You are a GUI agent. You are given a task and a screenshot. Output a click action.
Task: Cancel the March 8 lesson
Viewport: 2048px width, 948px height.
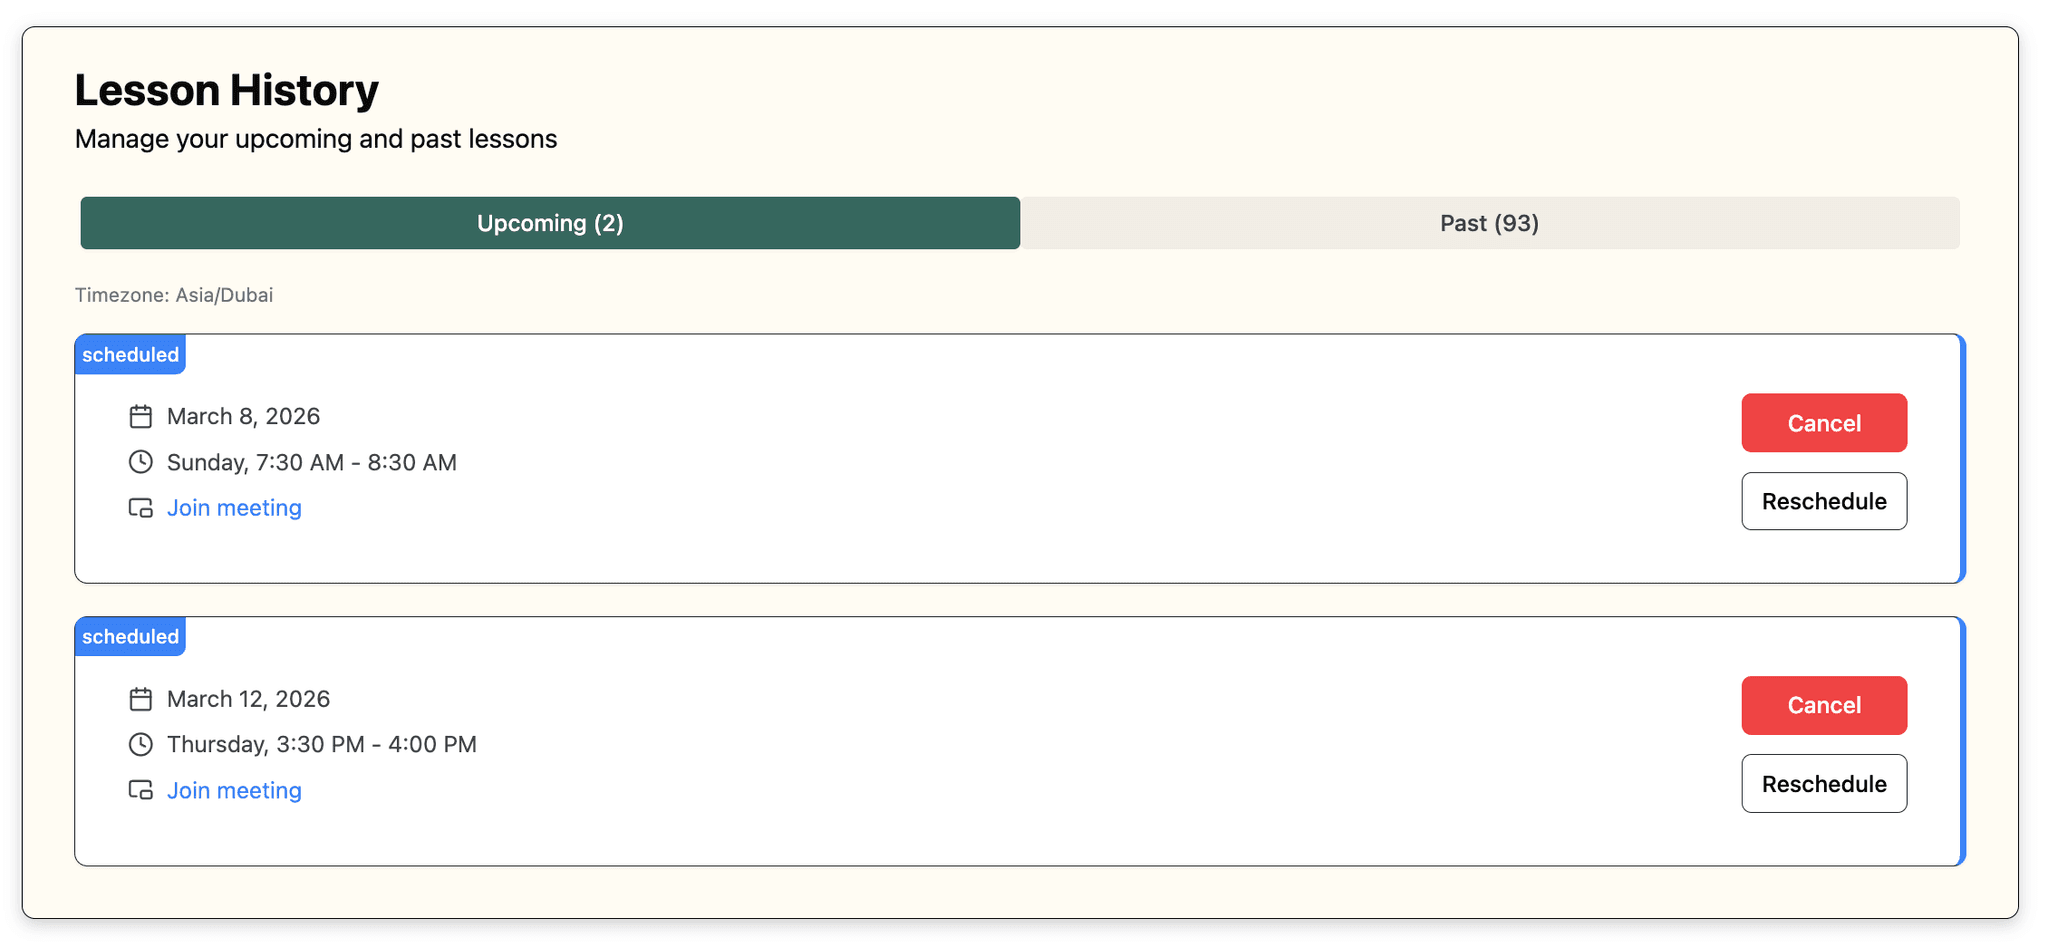pyautogui.click(x=1824, y=422)
